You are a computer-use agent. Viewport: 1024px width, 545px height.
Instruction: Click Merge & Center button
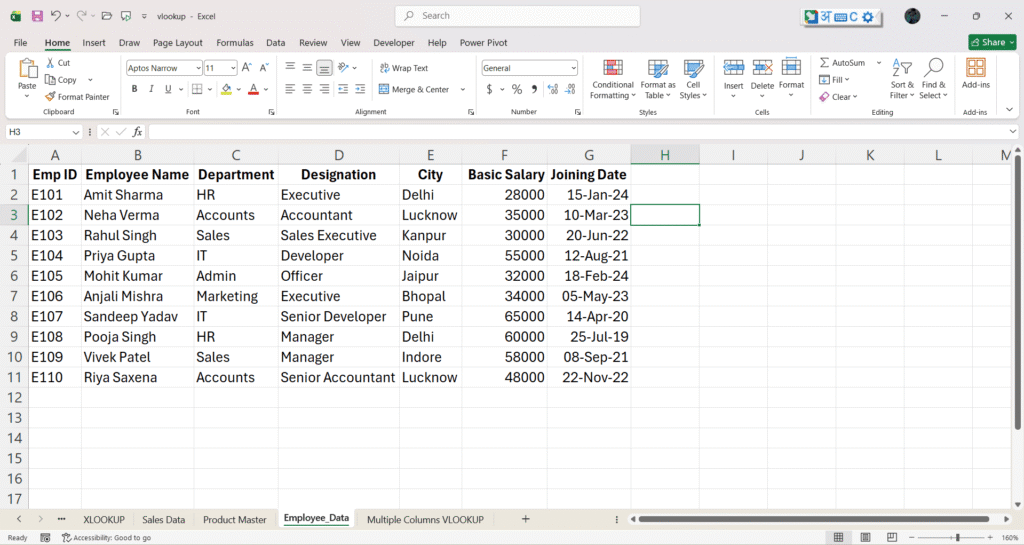pyautogui.click(x=414, y=89)
